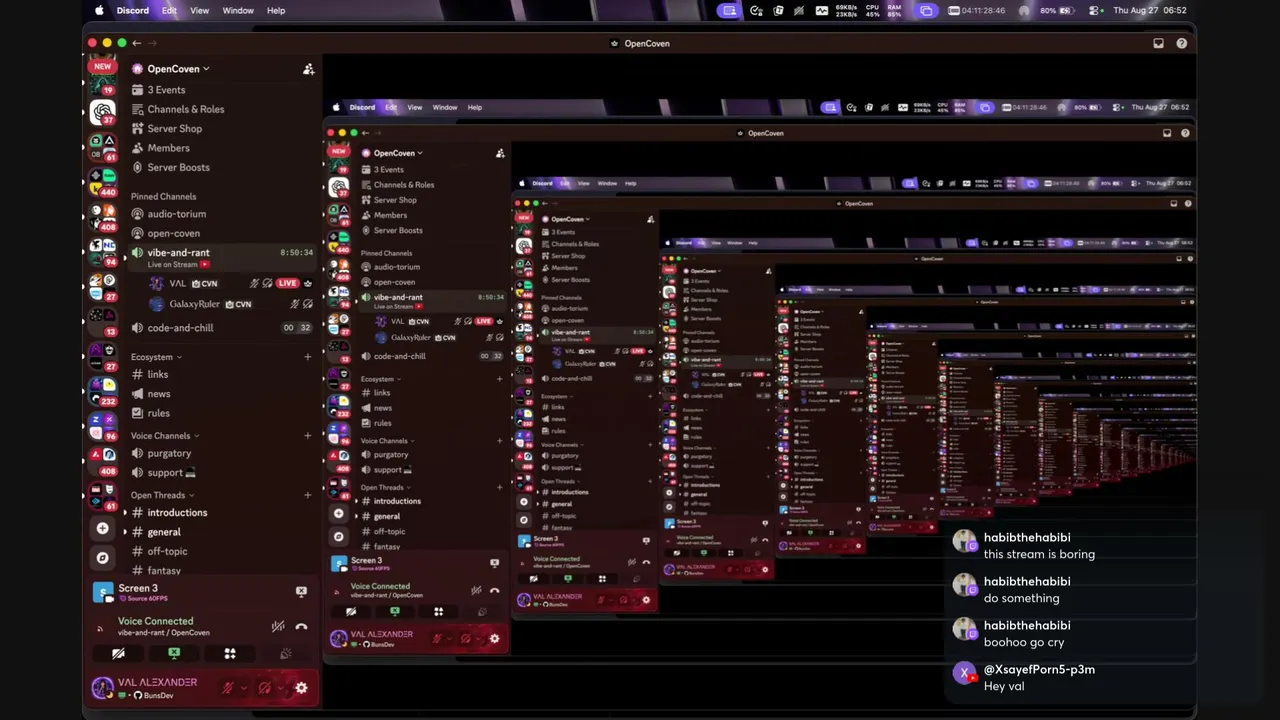Open the Activities launcher icon
The height and width of the screenshot is (720, 1280).
pos(230,654)
